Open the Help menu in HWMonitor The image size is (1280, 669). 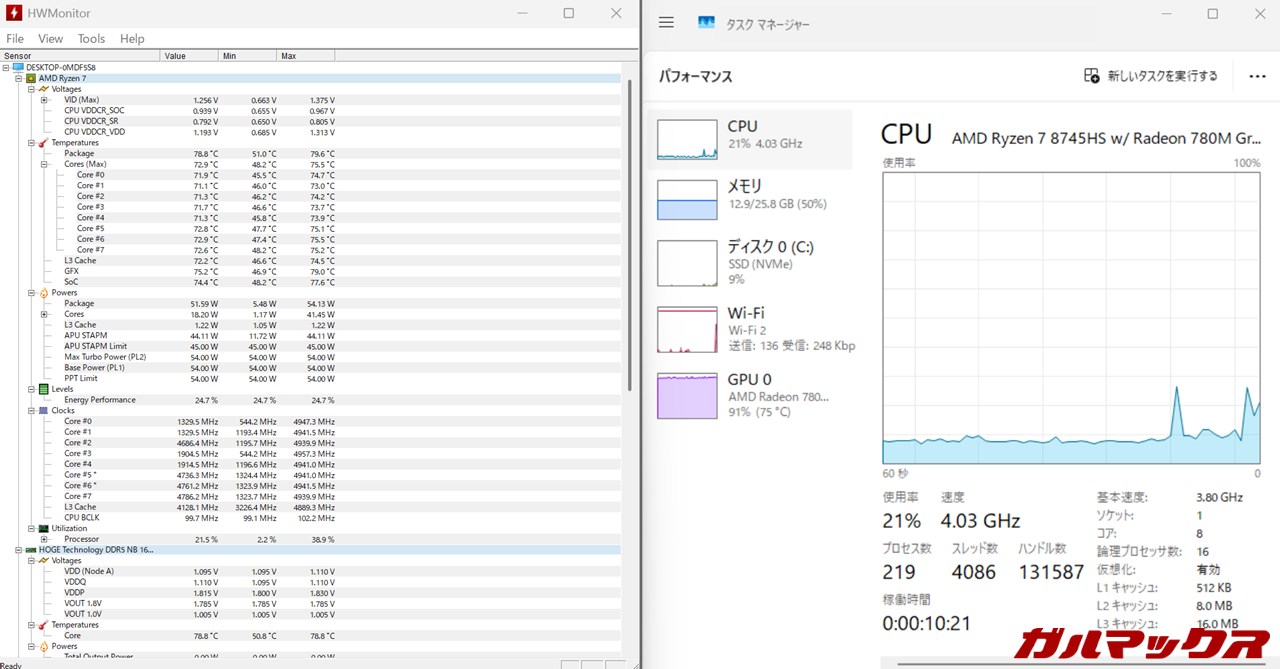pyautogui.click(x=132, y=39)
